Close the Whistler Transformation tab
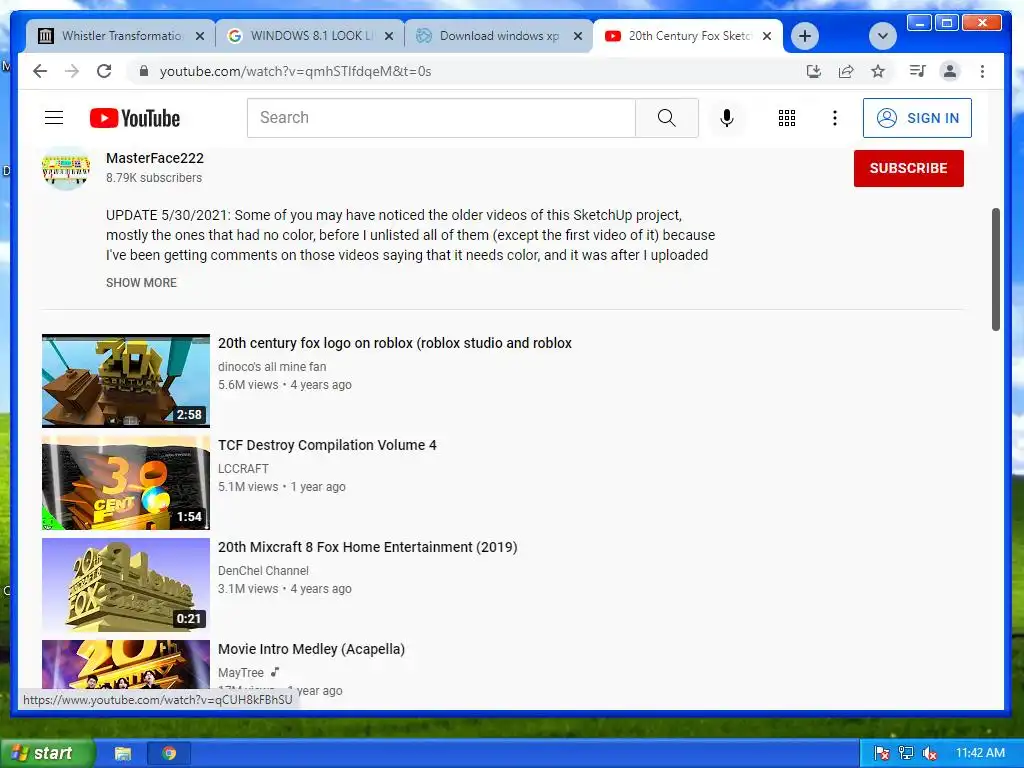Screen dimensions: 1024x768 [200, 36]
